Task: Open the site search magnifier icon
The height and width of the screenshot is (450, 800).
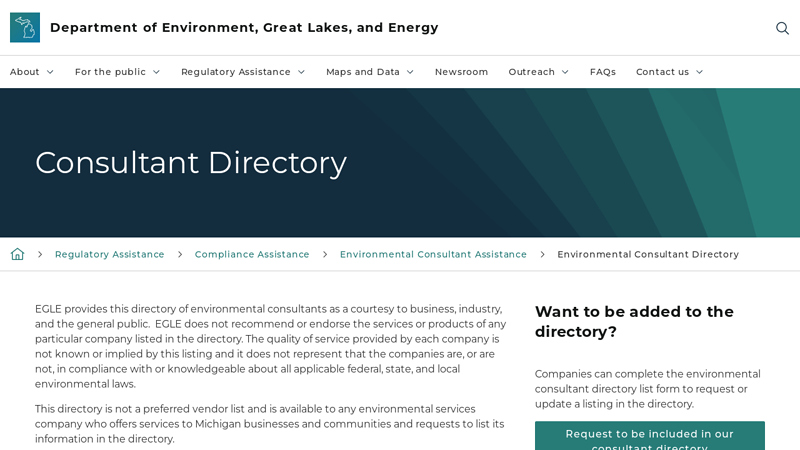Action: pyautogui.click(x=782, y=28)
